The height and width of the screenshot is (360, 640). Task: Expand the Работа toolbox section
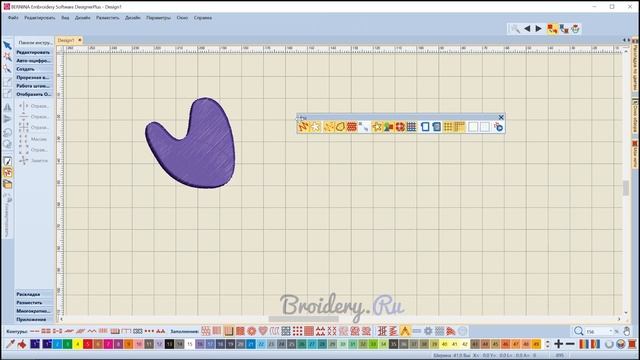(x=34, y=86)
